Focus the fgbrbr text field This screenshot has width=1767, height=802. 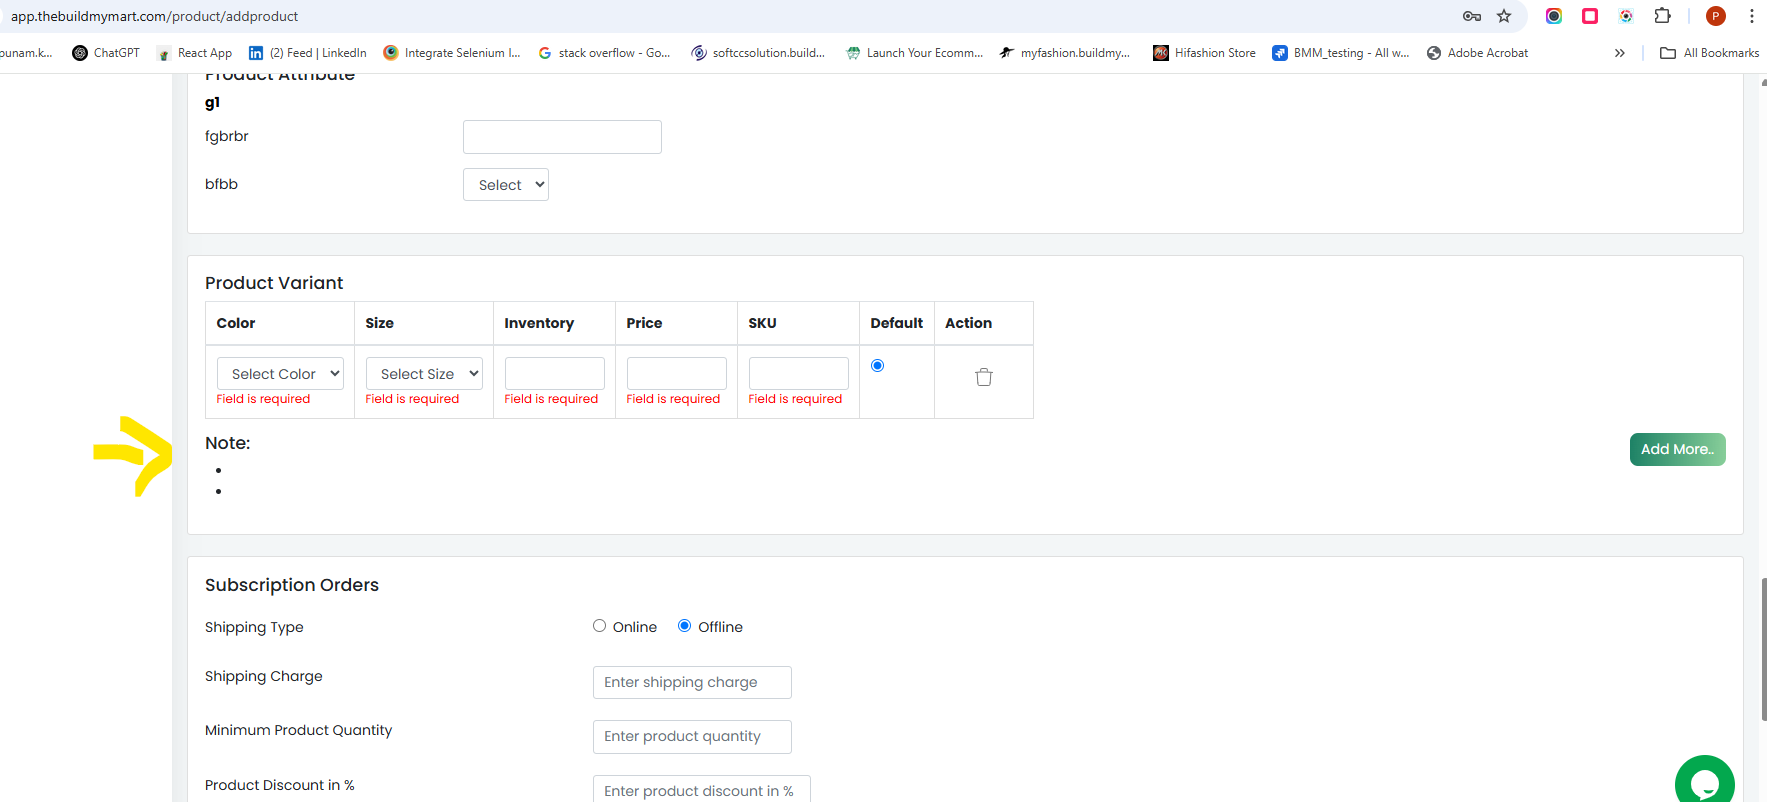pyautogui.click(x=562, y=137)
